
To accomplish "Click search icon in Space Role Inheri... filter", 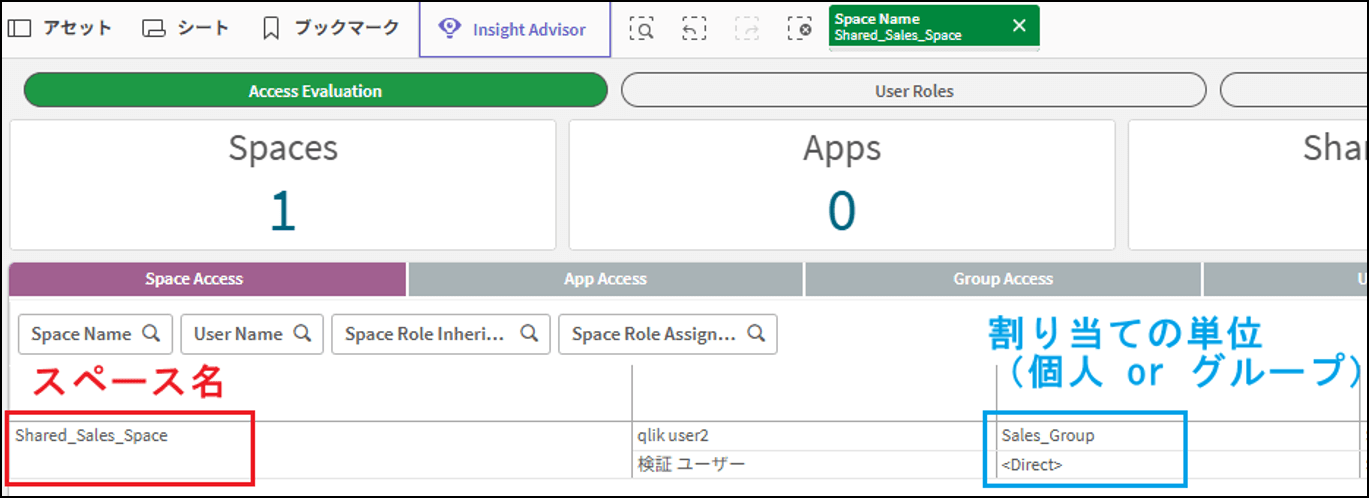I will tap(529, 334).
